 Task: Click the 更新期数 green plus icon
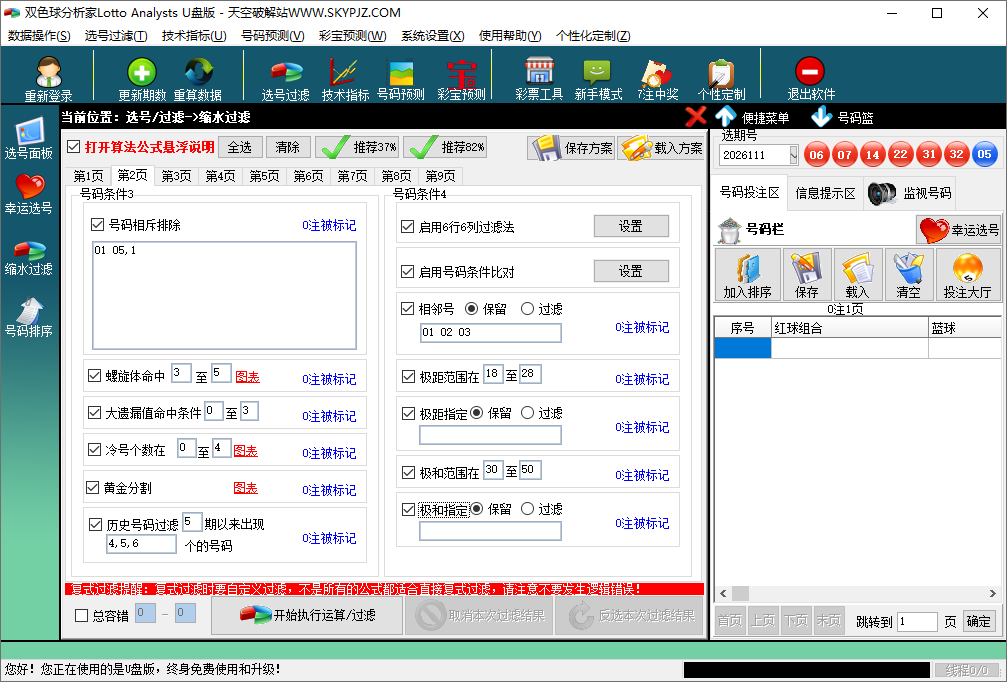(142, 78)
